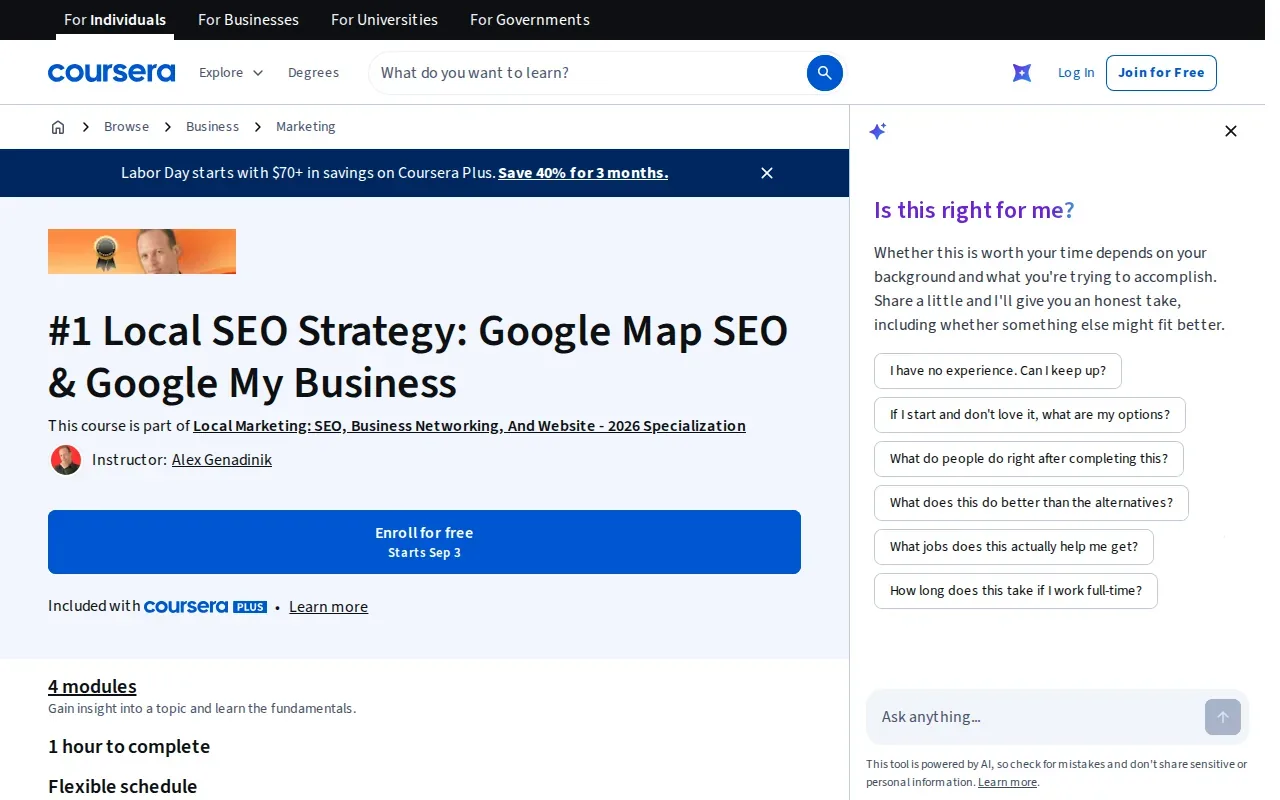Click the 'Flexible schedule' text
The image size is (1280, 800).
point(123,787)
